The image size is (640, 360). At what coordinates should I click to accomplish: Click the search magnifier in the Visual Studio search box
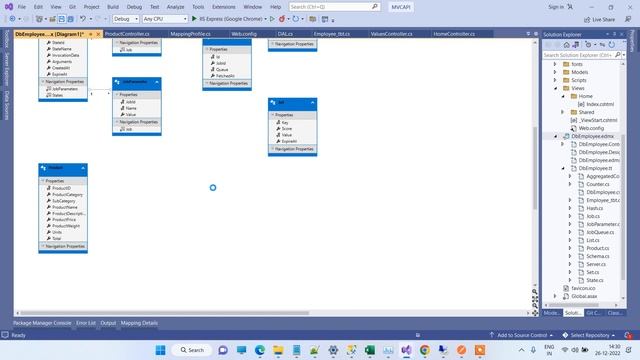(x=374, y=7)
